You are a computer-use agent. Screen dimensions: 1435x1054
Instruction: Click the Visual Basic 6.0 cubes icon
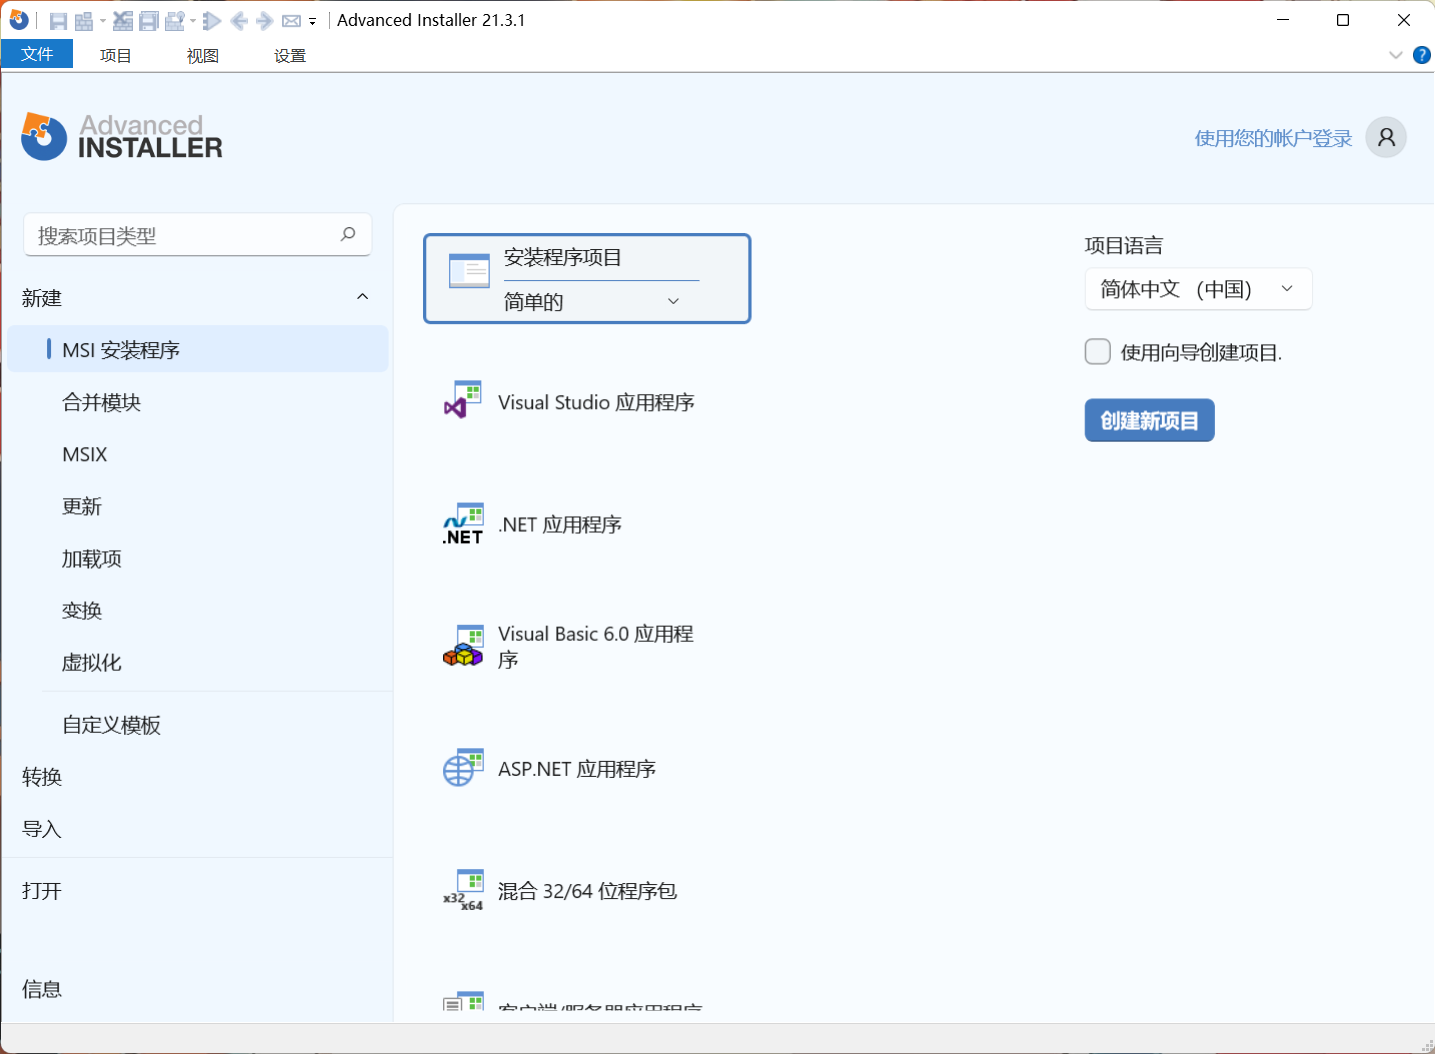click(463, 645)
